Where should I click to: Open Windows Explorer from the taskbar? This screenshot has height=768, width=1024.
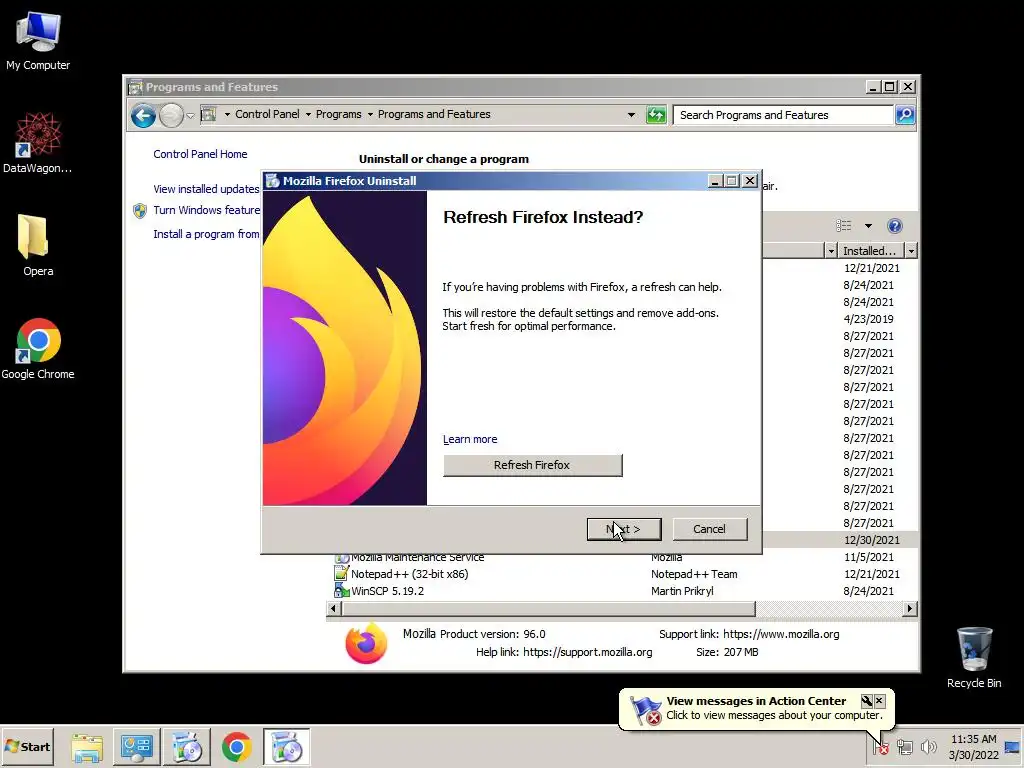point(87,747)
